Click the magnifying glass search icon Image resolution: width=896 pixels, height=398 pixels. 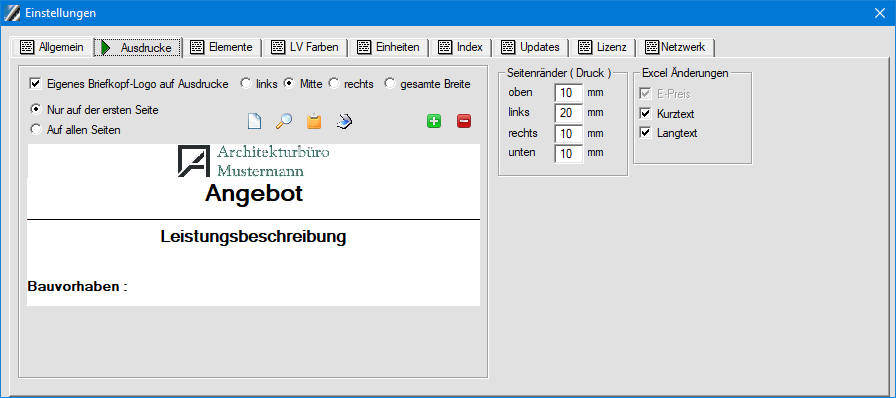[284, 121]
